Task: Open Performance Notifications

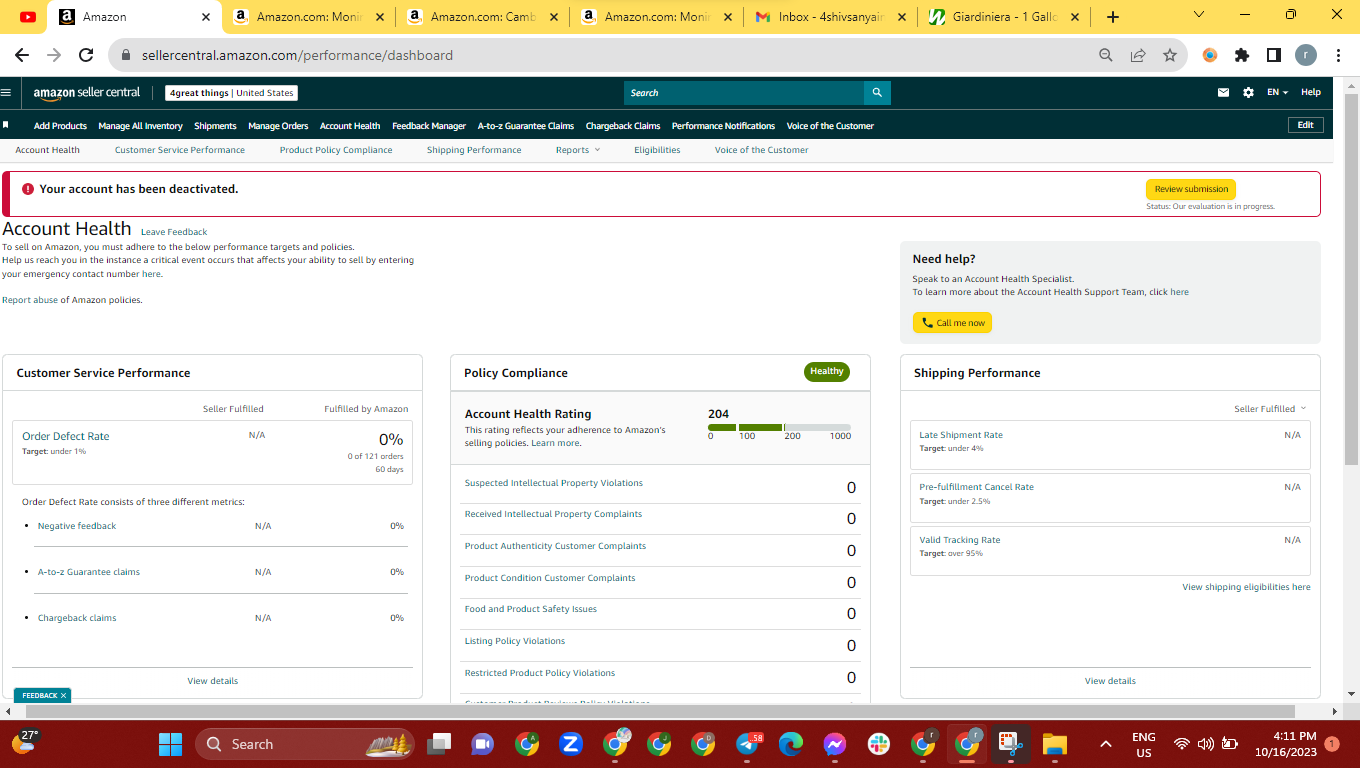Action: tap(723, 126)
